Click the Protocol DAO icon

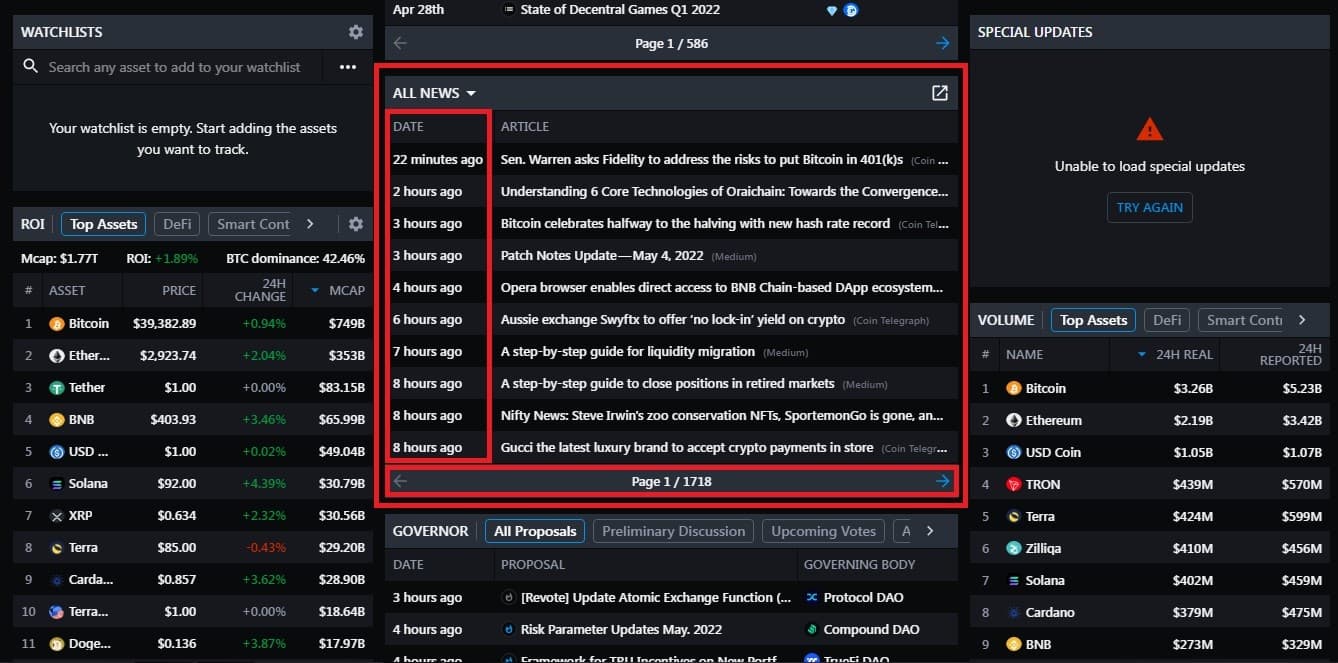click(x=812, y=597)
